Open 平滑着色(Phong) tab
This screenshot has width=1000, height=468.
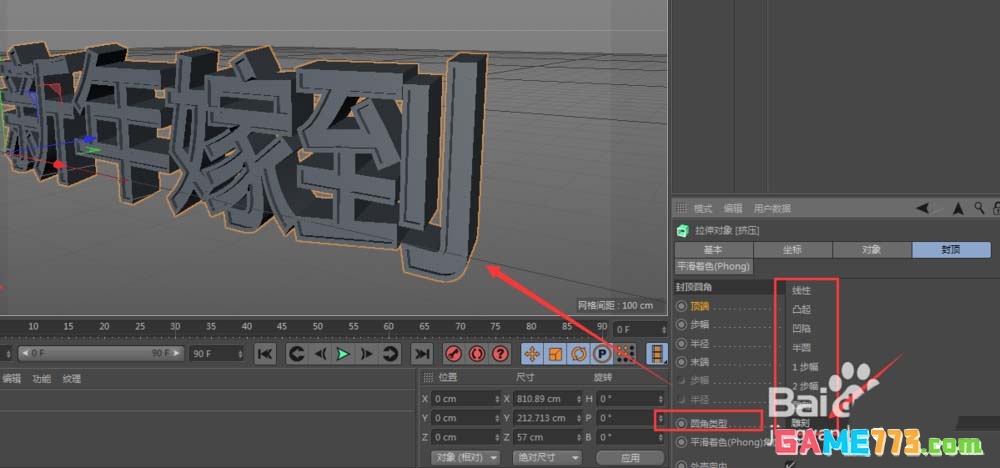pyautogui.click(x=714, y=266)
